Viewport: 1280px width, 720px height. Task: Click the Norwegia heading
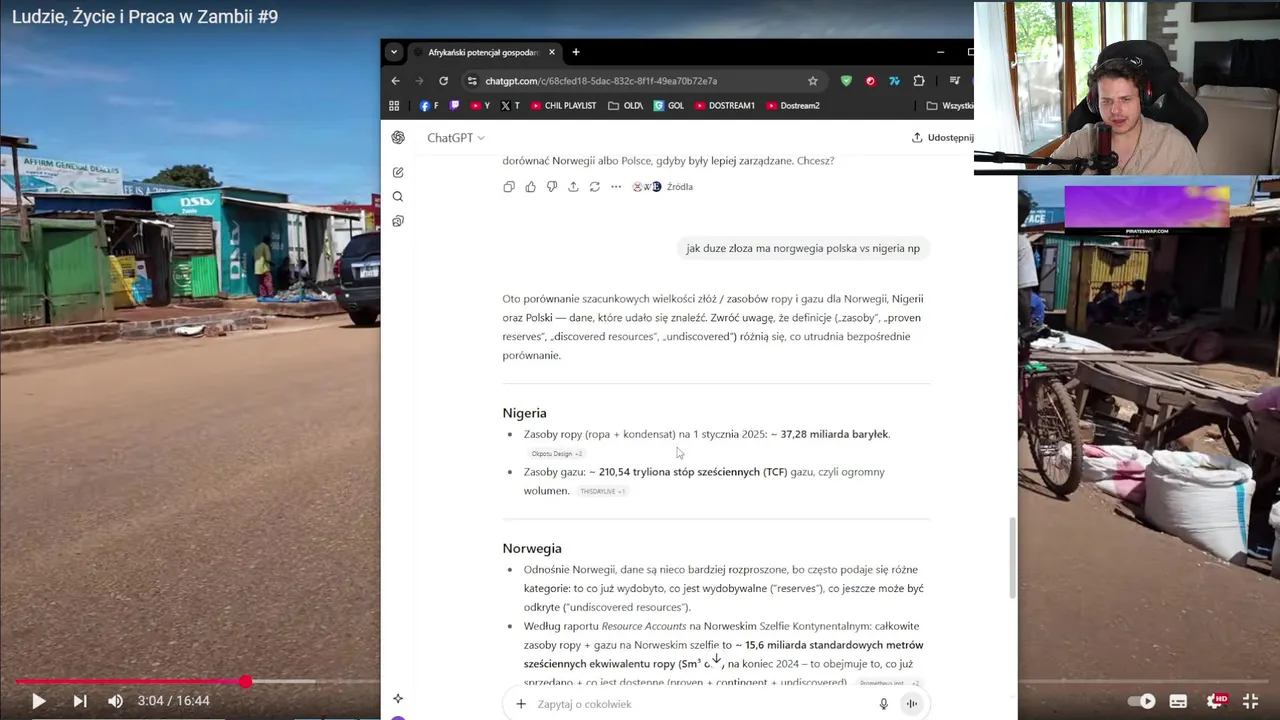[532, 549]
